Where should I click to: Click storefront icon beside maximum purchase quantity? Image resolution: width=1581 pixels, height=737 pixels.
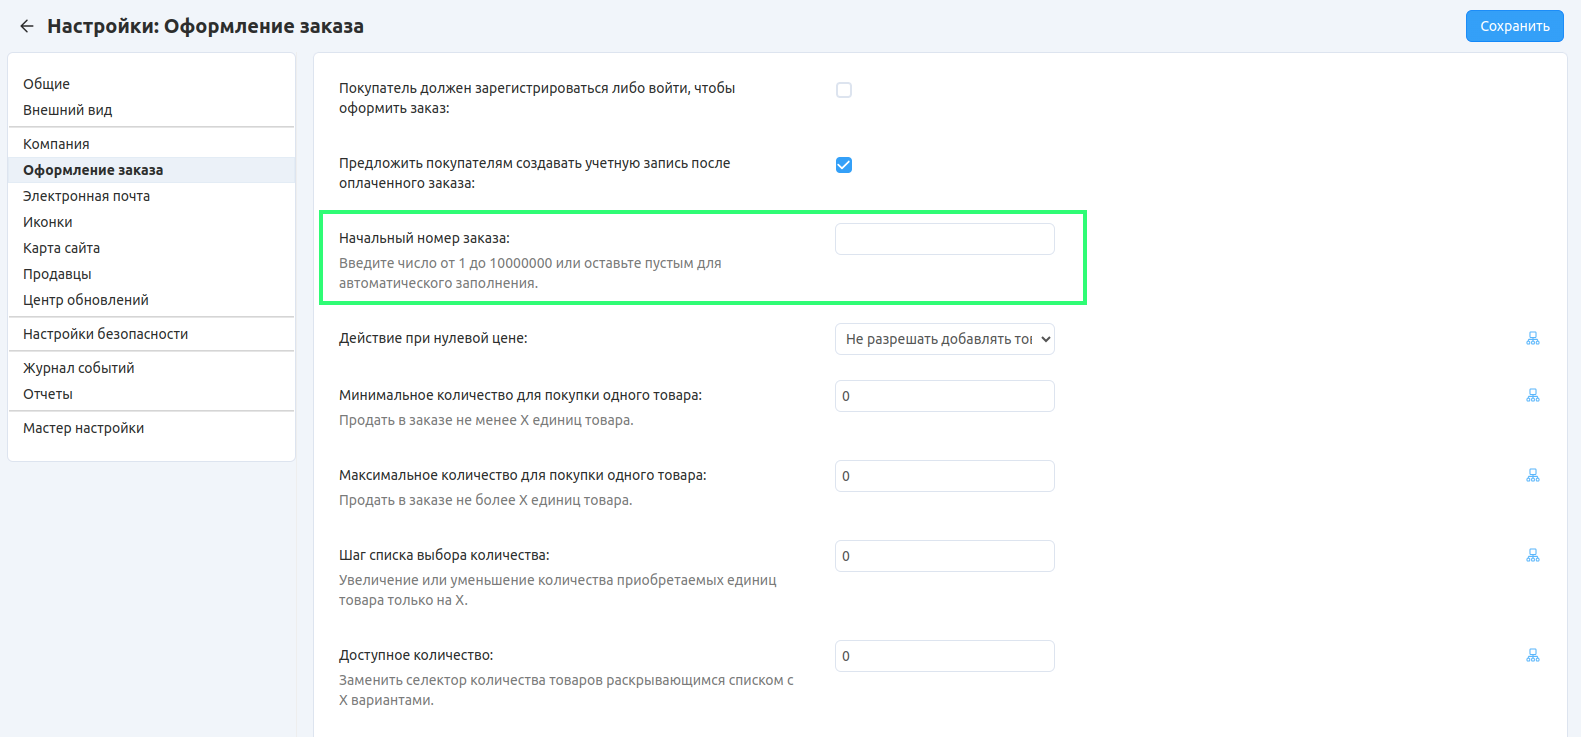(1532, 476)
